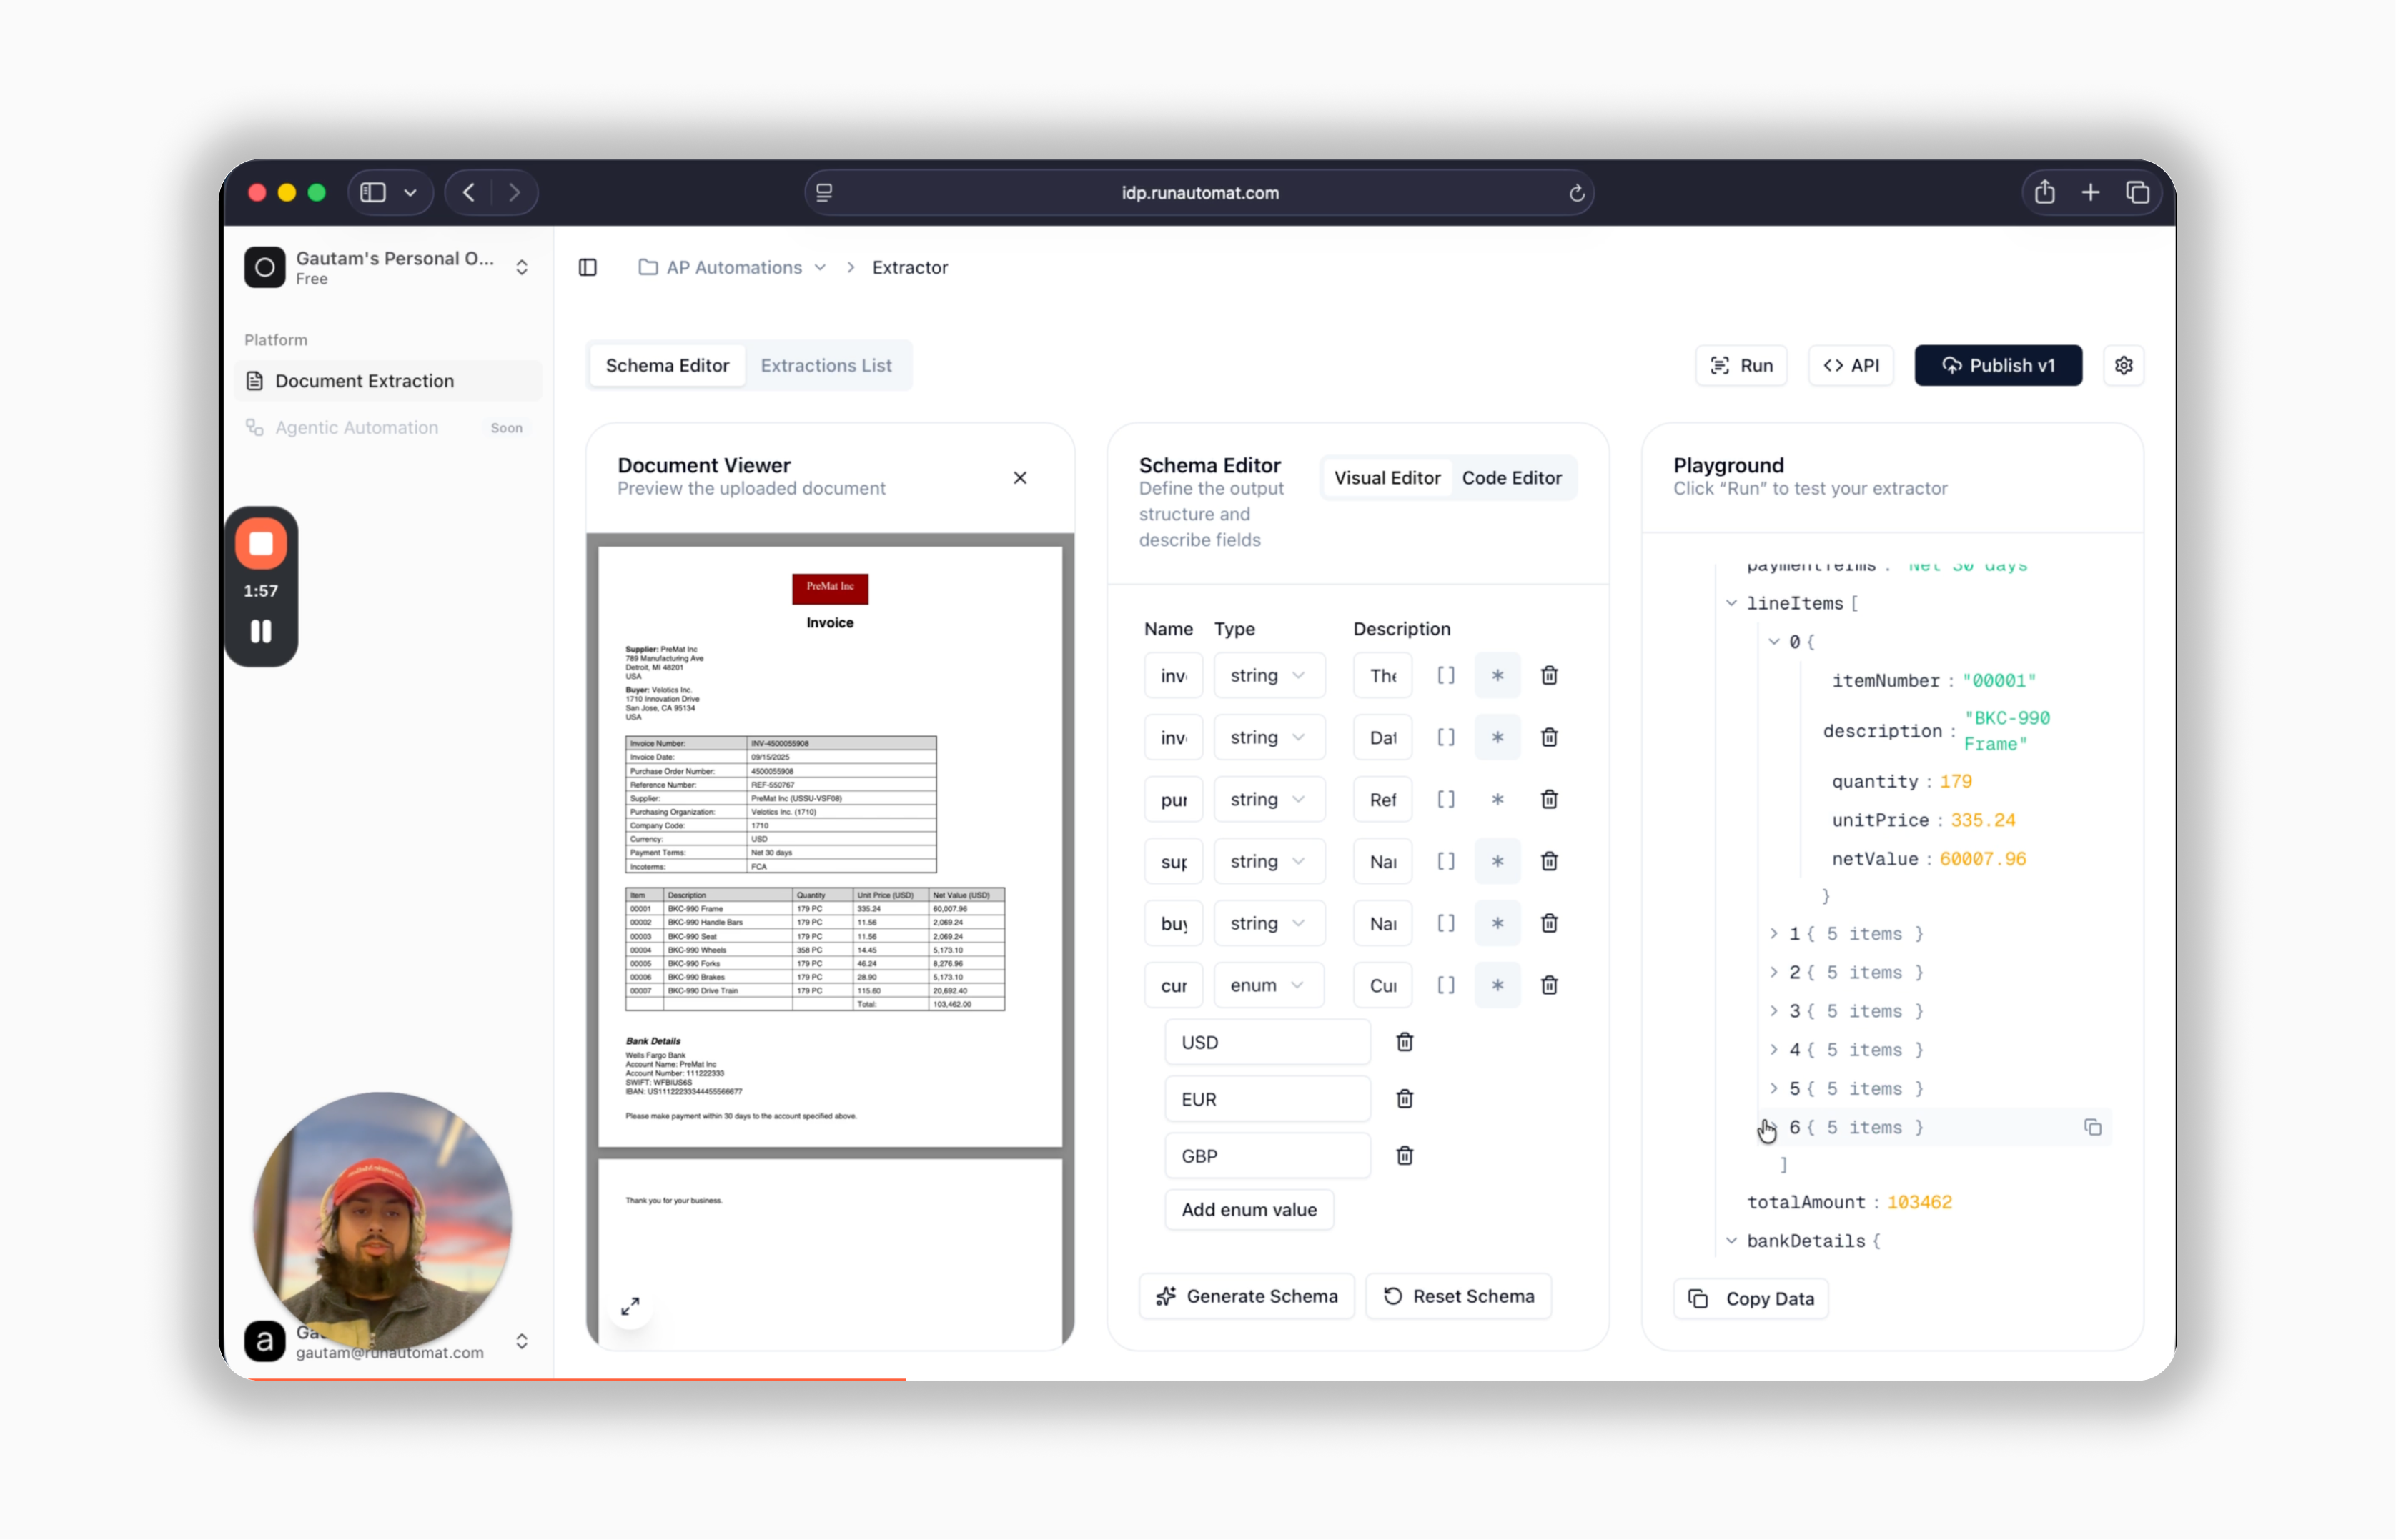Delete the USD enum value
The image size is (2396, 1540).
pyautogui.click(x=1404, y=1042)
